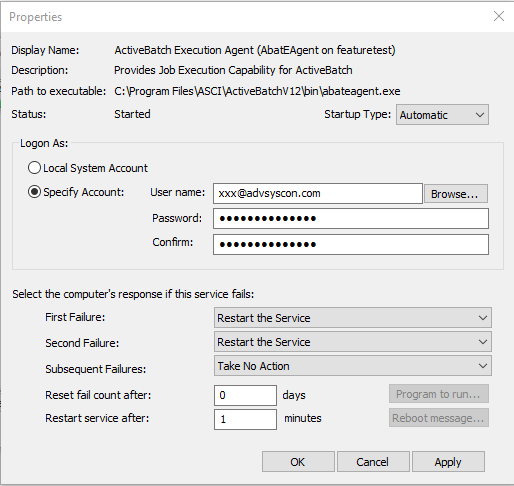Expand the Second Failure dropdown
Viewport: 514px width, 486px height.
(x=353, y=342)
